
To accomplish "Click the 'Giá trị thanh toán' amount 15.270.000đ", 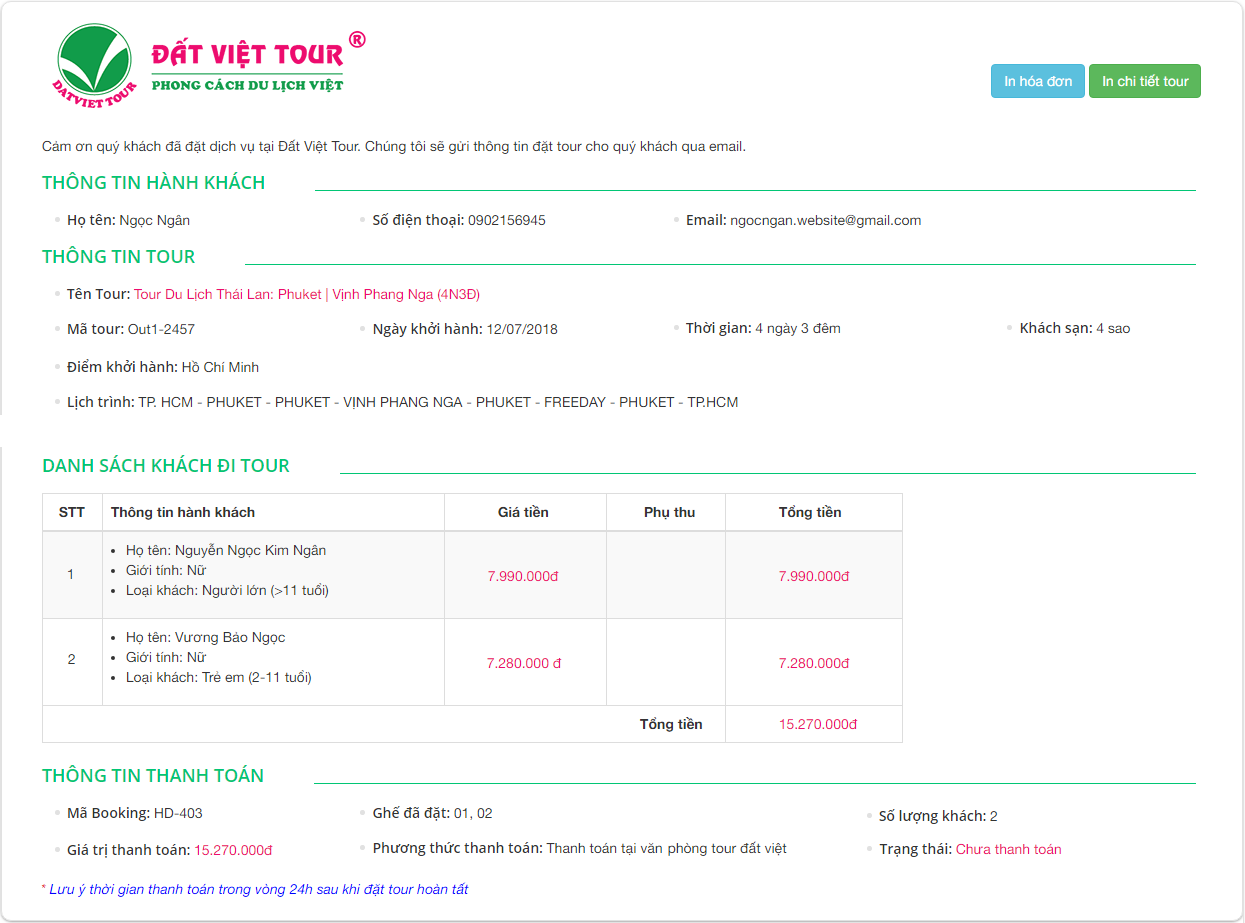I will (x=233, y=850).
